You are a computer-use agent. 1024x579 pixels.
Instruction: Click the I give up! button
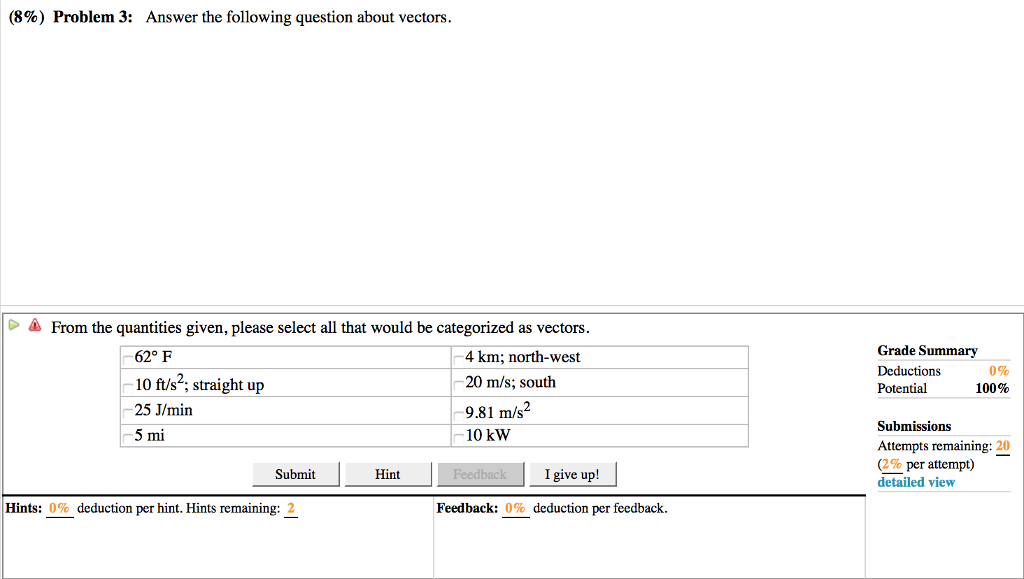click(572, 474)
